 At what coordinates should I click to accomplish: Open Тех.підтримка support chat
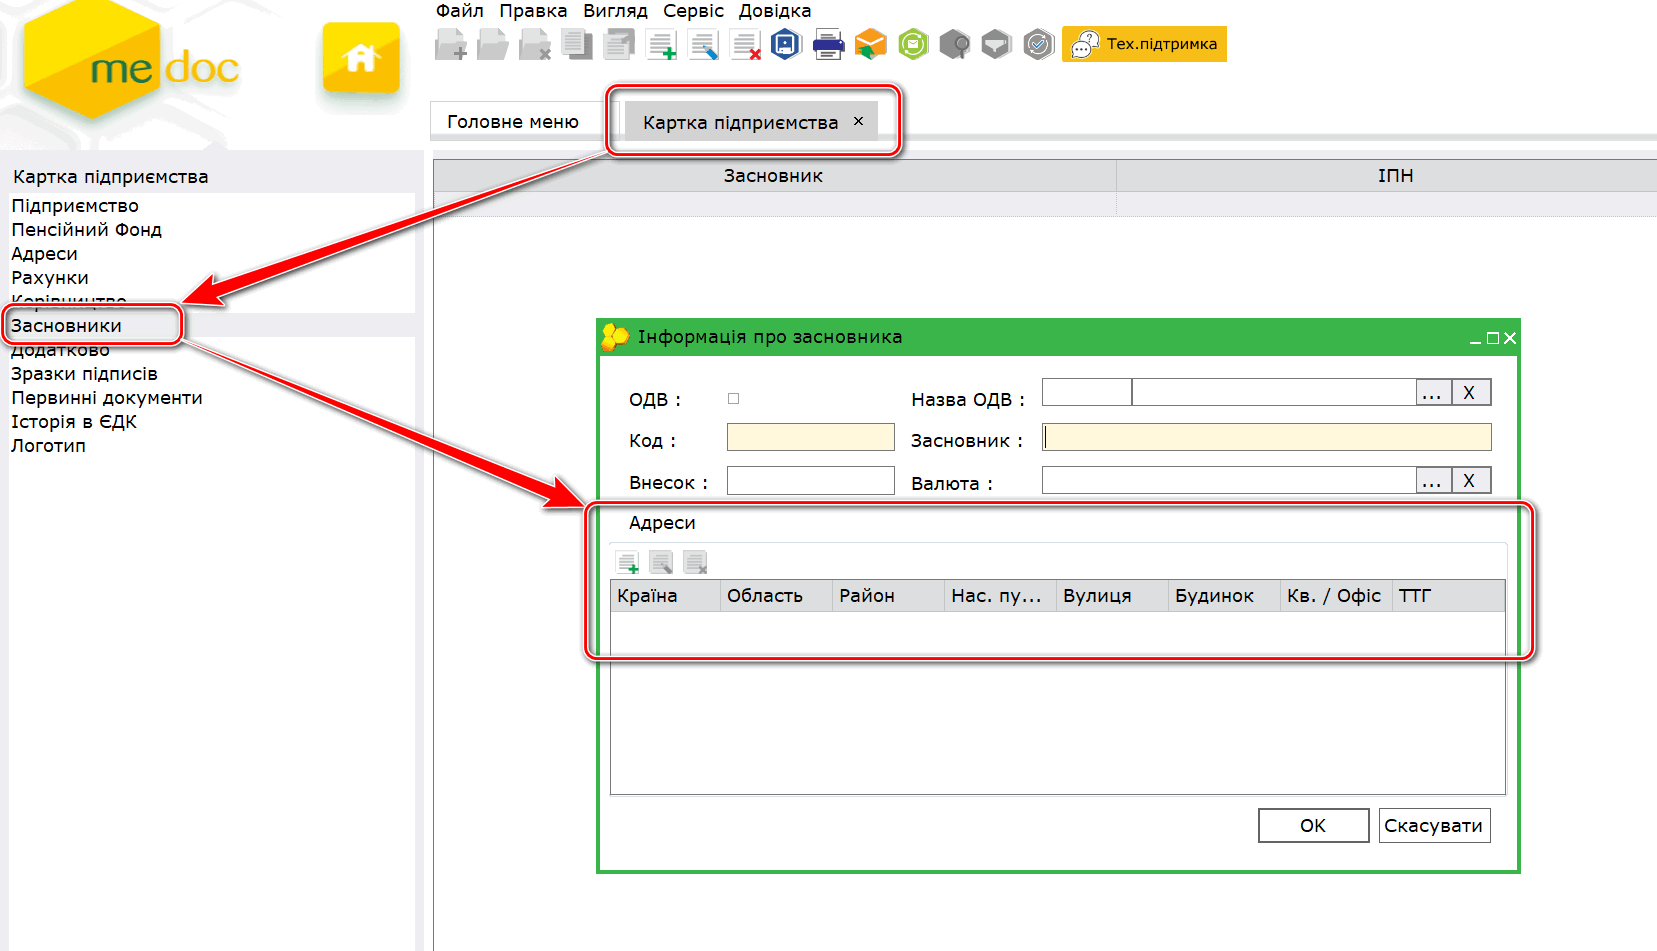point(1144,44)
